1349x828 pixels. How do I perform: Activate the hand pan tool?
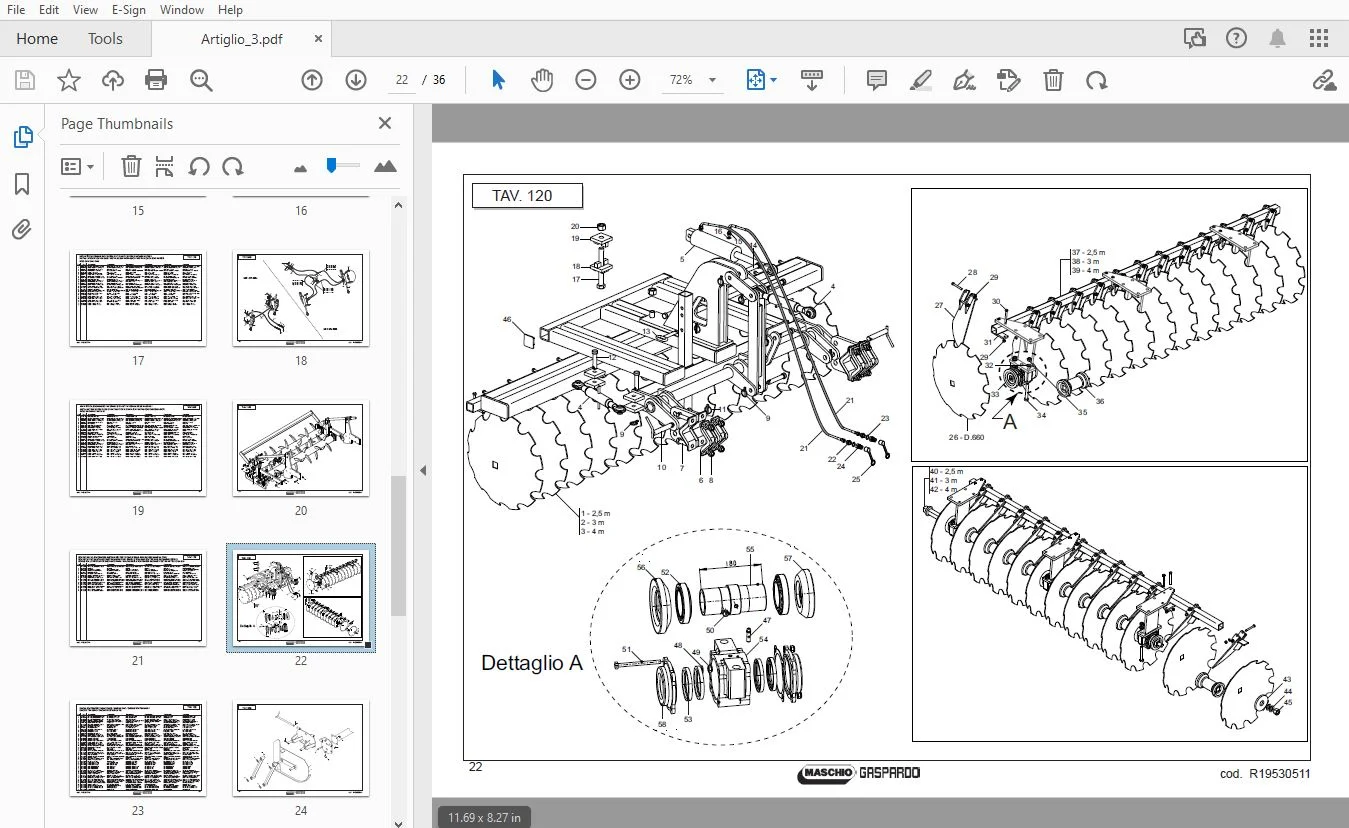coord(542,80)
